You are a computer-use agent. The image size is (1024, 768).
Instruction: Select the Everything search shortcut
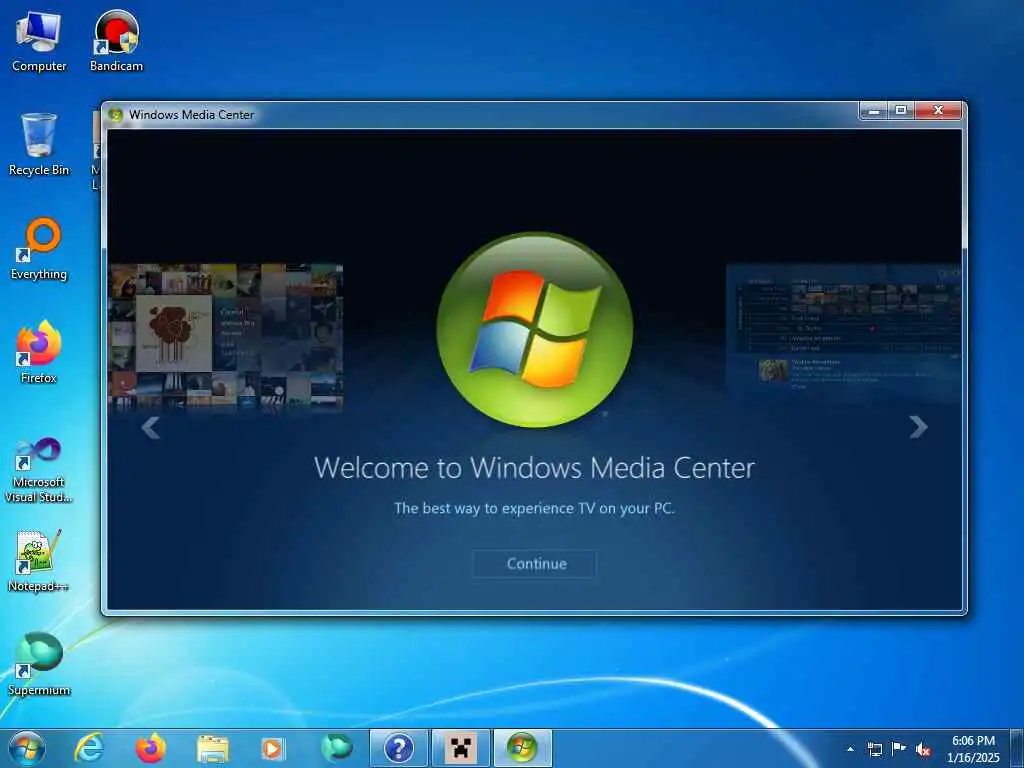pos(39,249)
